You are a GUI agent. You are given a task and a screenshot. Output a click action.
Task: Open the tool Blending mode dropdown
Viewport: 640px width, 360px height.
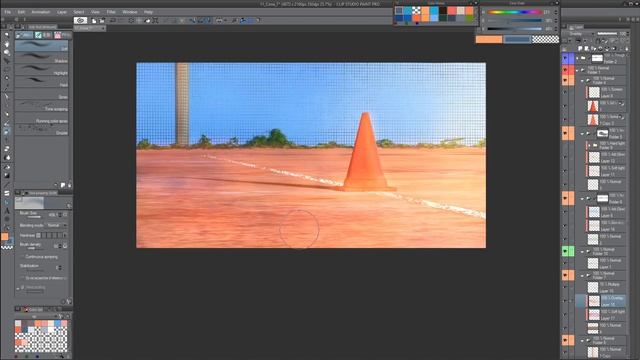(x=56, y=225)
